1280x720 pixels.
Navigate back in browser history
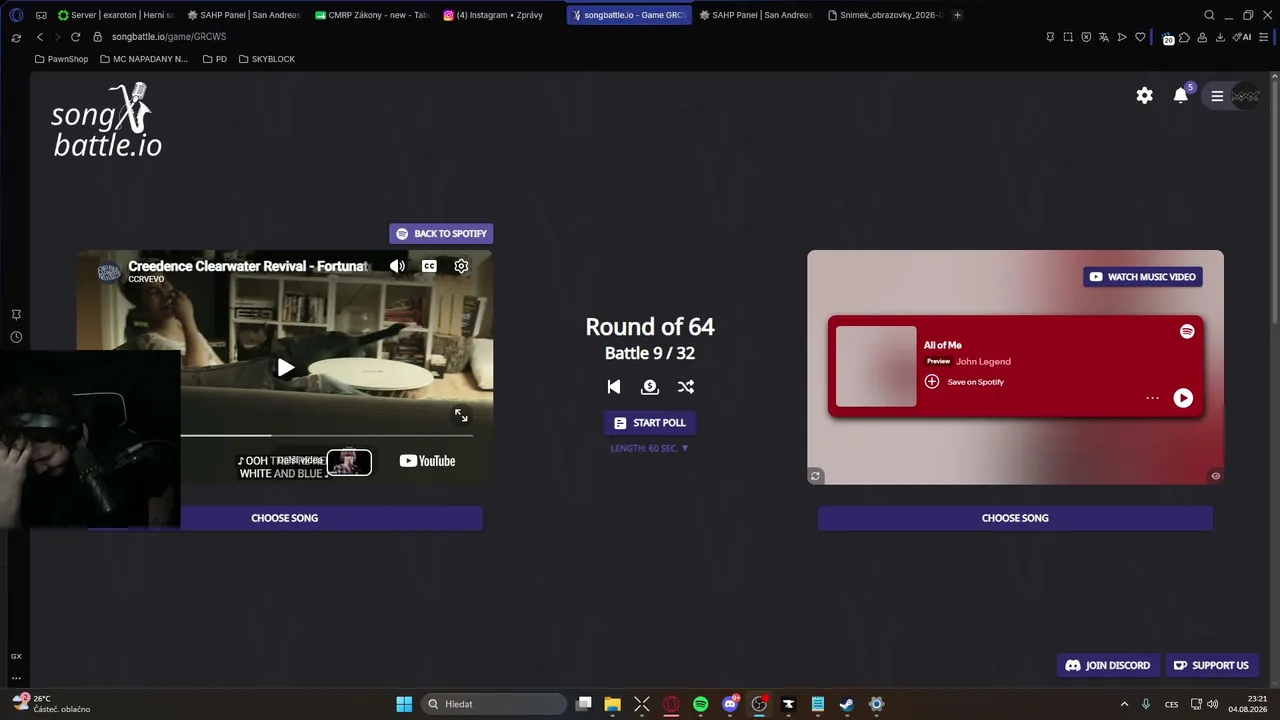(x=39, y=37)
